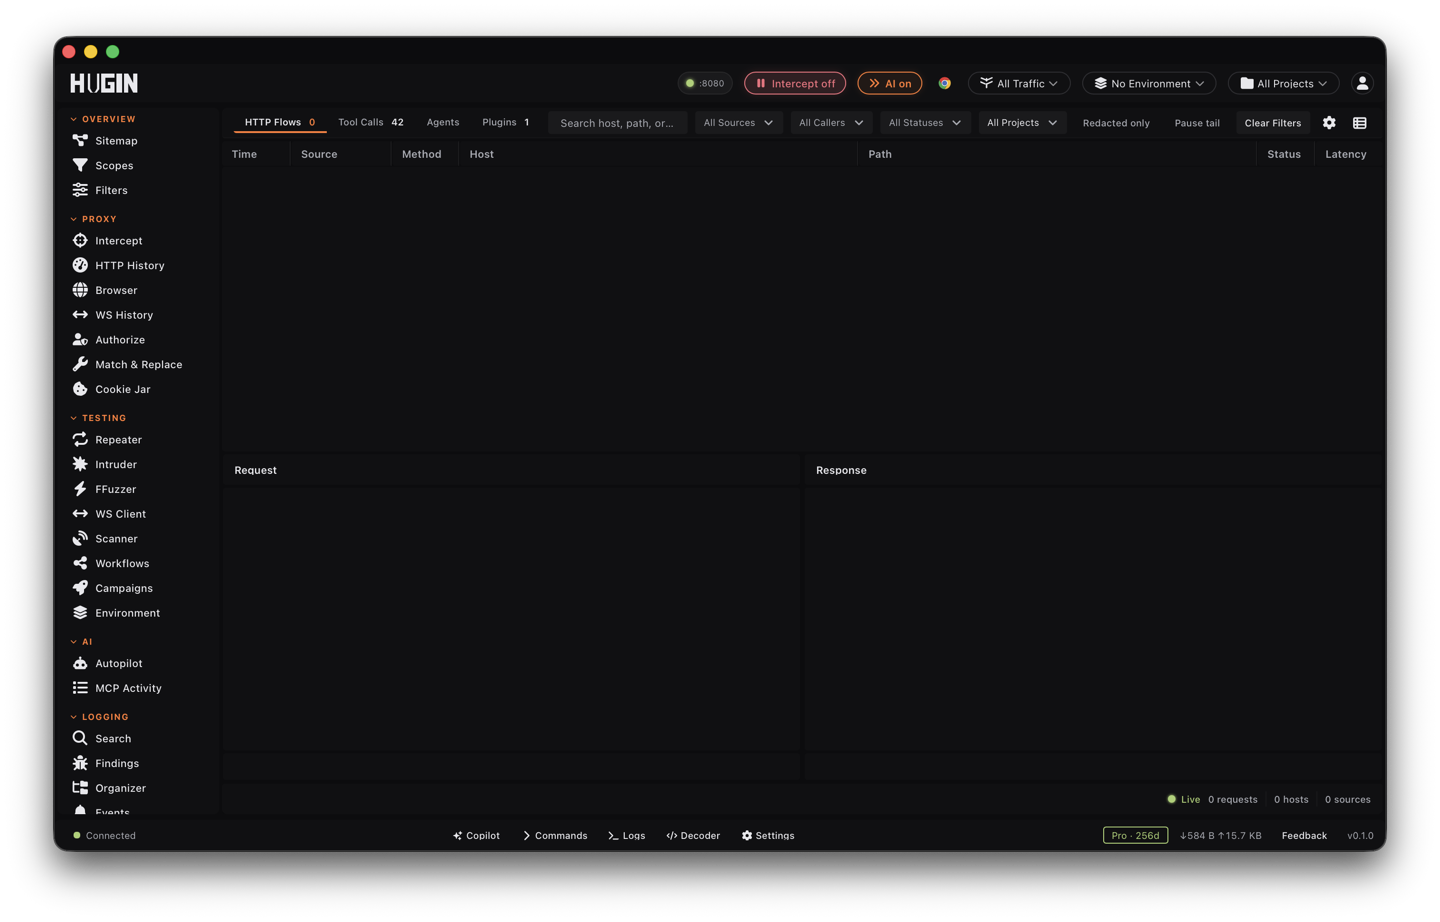Open Settings from the bottom bar
Viewport: 1440px width, 922px height.
pyautogui.click(x=768, y=836)
